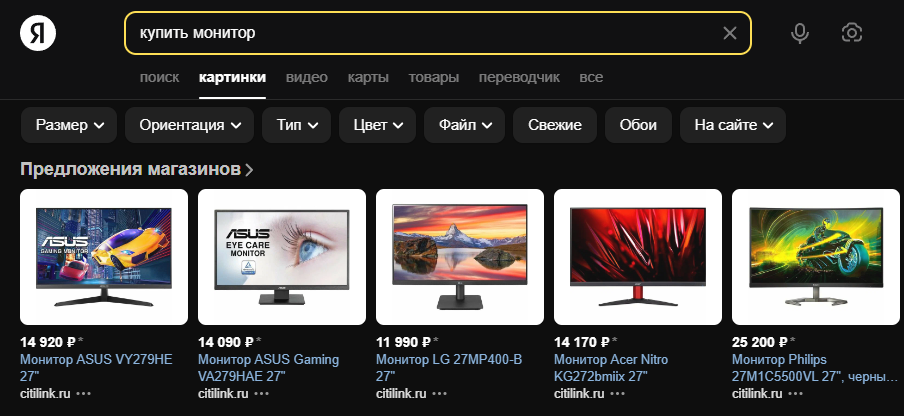Toggle the Свежие filter
The height and width of the screenshot is (416, 904).
pos(555,125)
